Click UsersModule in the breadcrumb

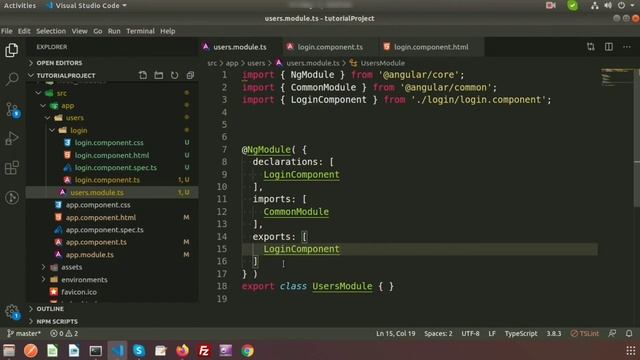pos(382,63)
